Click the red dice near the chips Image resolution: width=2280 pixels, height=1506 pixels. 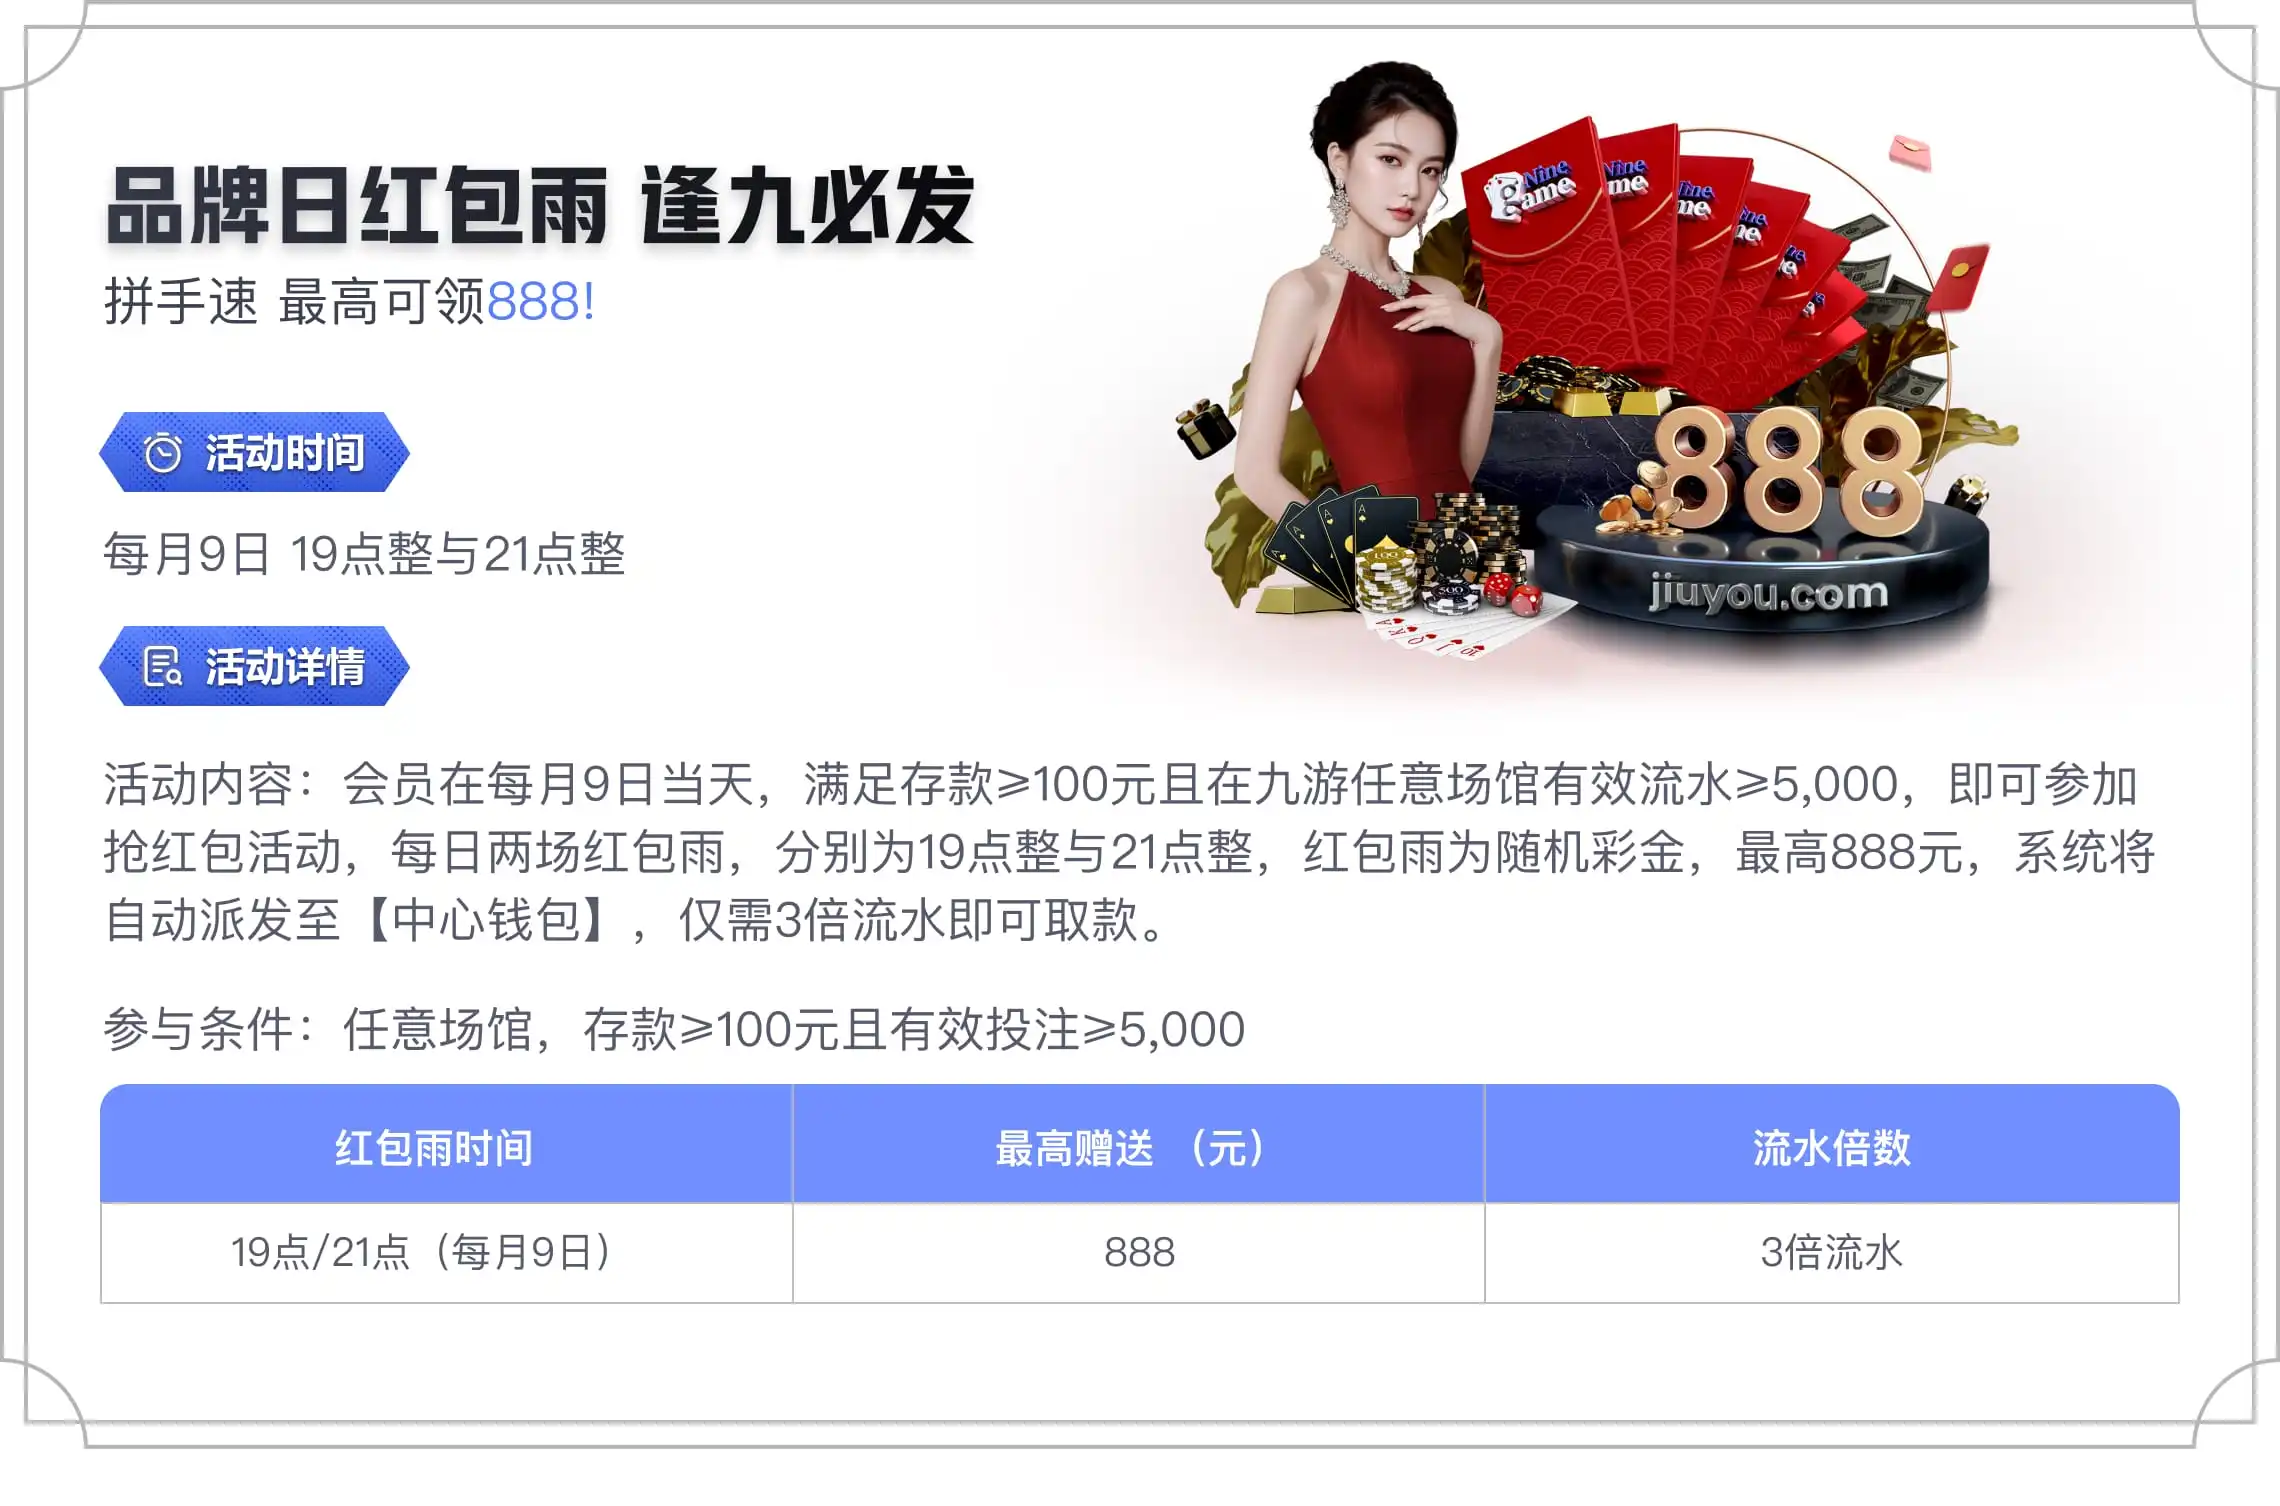pyautogui.click(x=1512, y=592)
